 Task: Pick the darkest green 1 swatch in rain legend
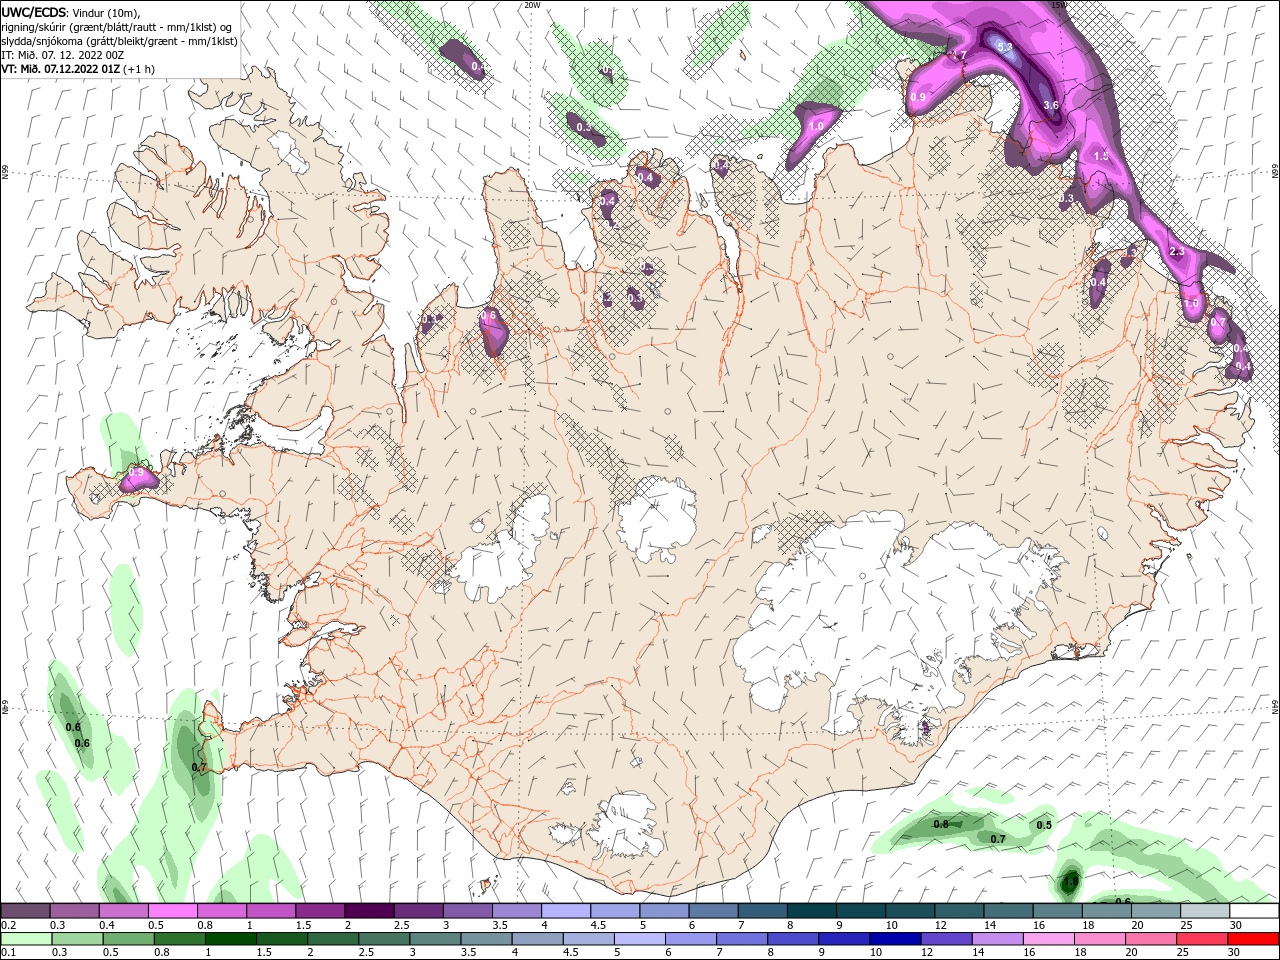[x=231, y=939]
